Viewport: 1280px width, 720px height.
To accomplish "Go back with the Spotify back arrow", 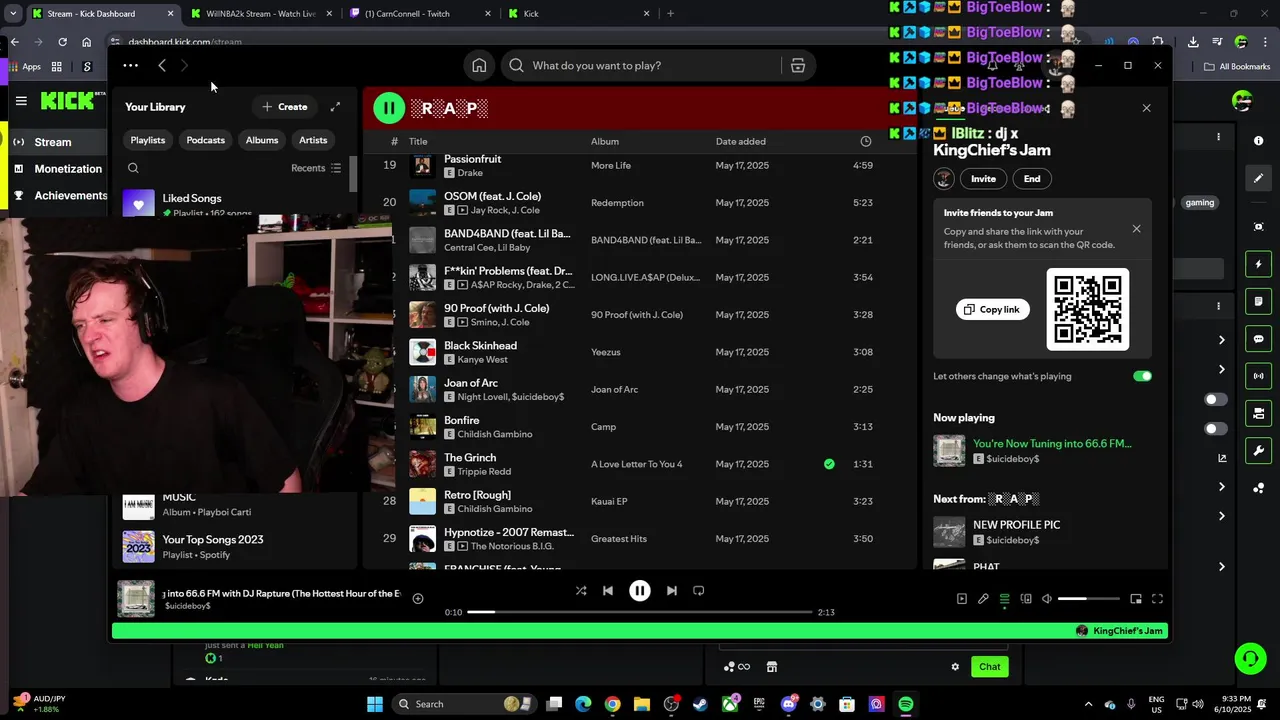I will [x=162, y=65].
